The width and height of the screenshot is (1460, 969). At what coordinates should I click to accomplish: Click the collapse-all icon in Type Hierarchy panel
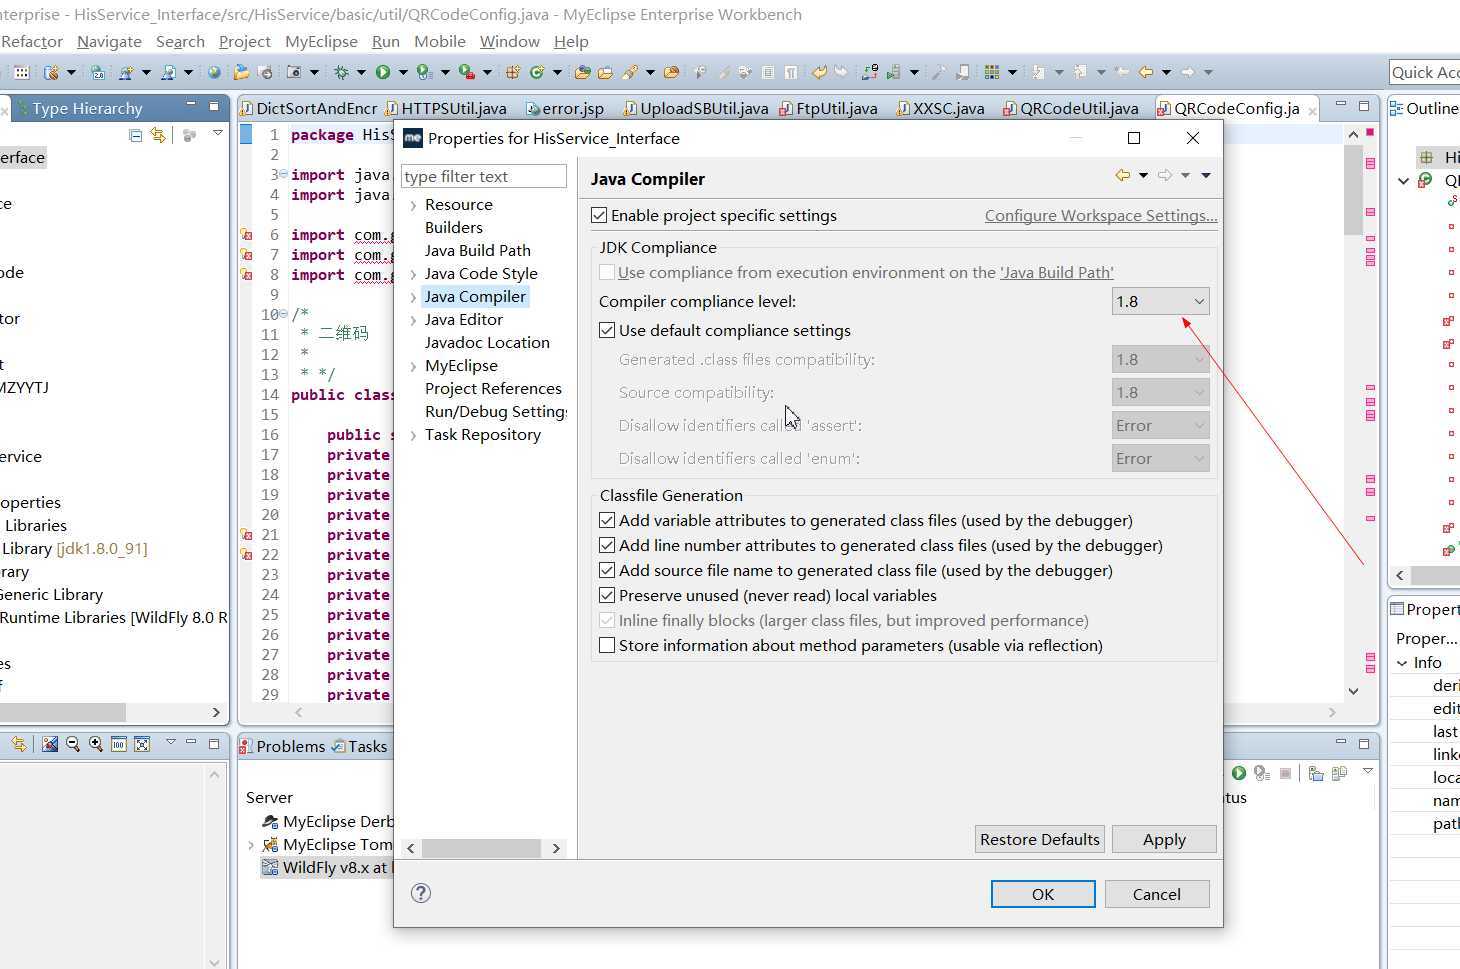point(136,135)
